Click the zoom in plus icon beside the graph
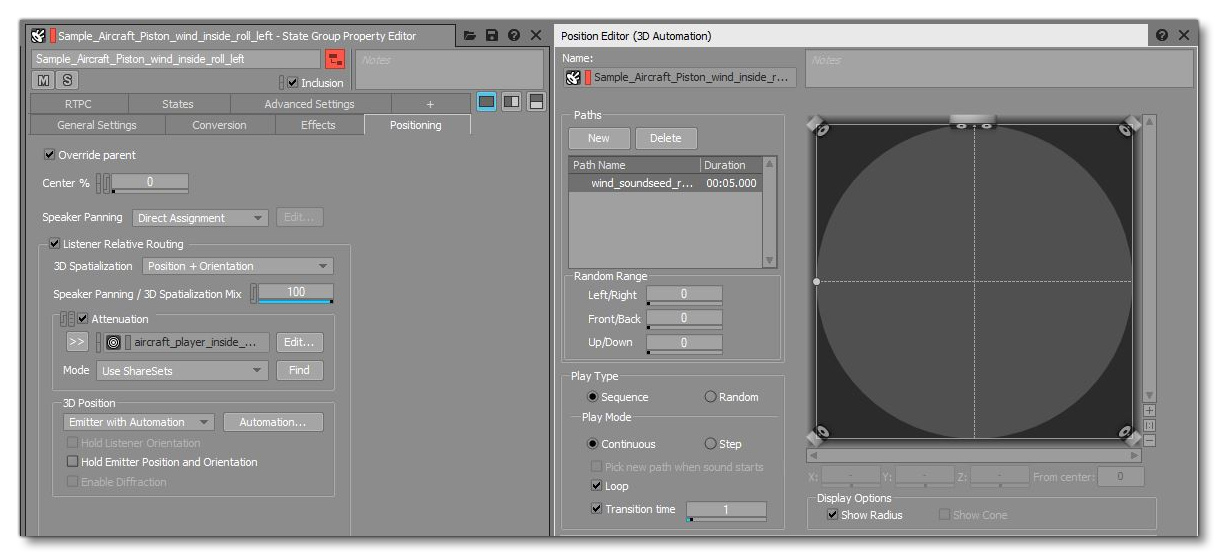This screenshot has height=556, width=1218. tap(1150, 410)
